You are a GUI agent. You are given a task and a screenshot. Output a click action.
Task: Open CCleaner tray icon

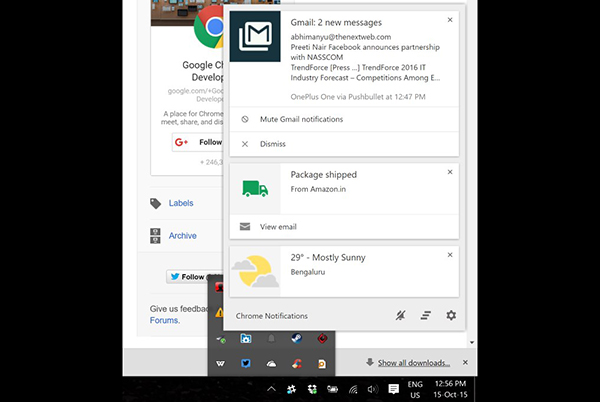297,364
